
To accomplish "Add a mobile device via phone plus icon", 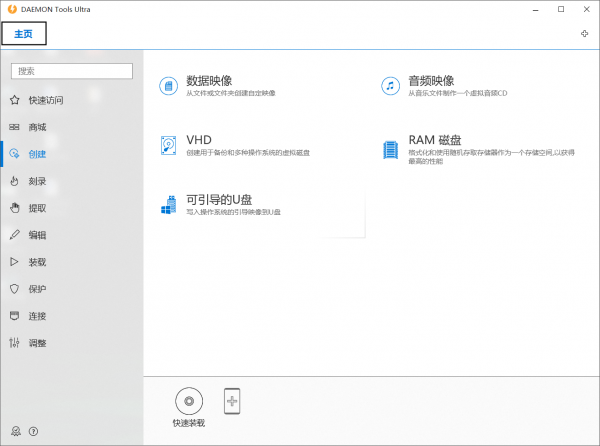I will click(x=232, y=401).
